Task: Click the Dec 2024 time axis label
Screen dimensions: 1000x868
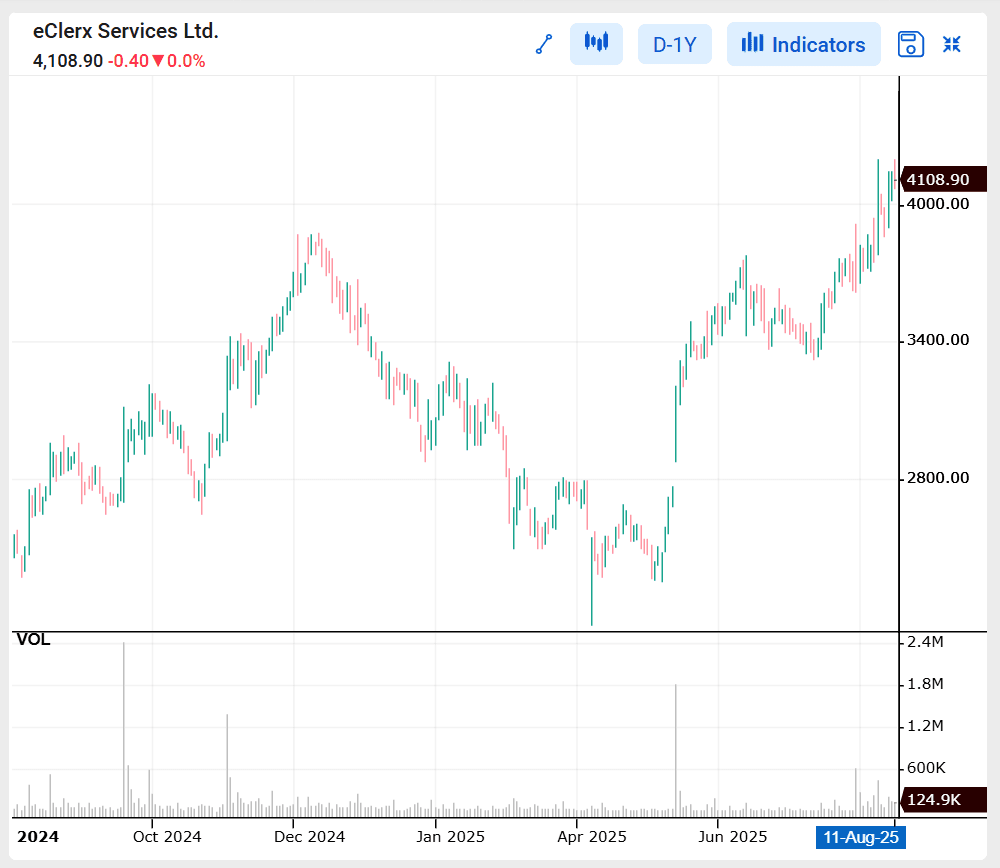Action: click(x=309, y=837)
